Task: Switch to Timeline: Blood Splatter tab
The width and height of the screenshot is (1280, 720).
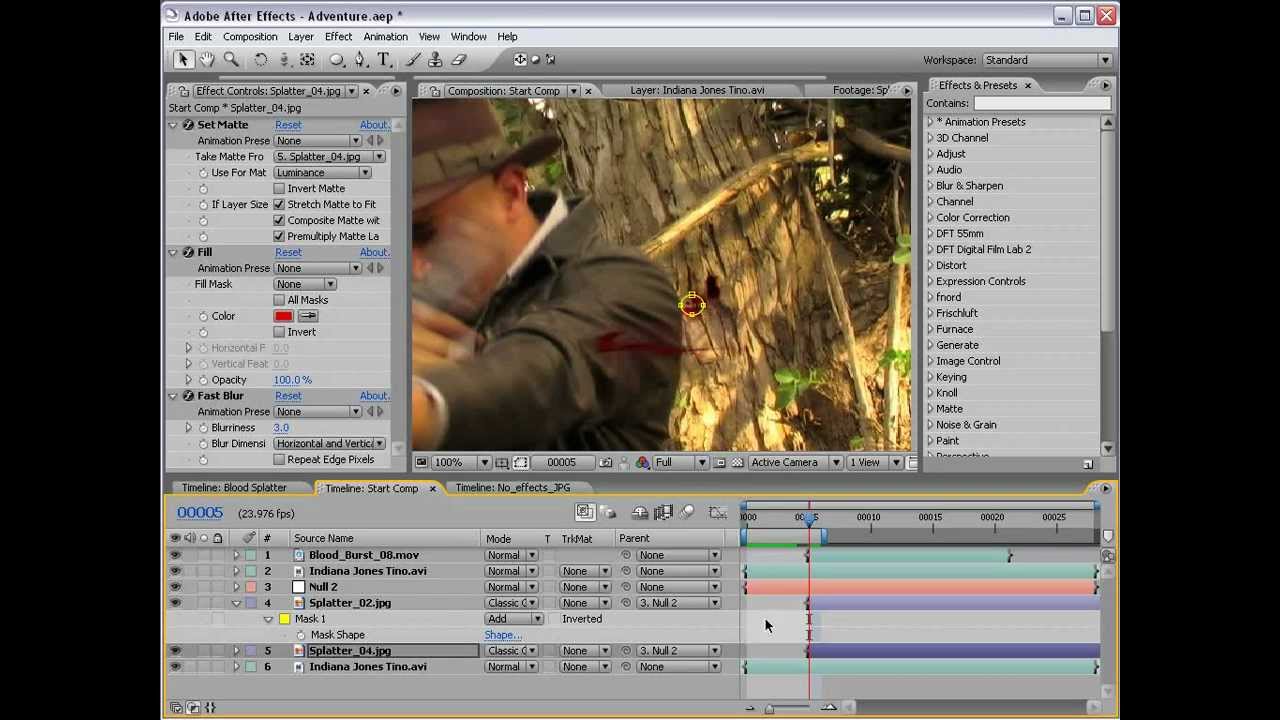Action: click(x=234, y=488)
